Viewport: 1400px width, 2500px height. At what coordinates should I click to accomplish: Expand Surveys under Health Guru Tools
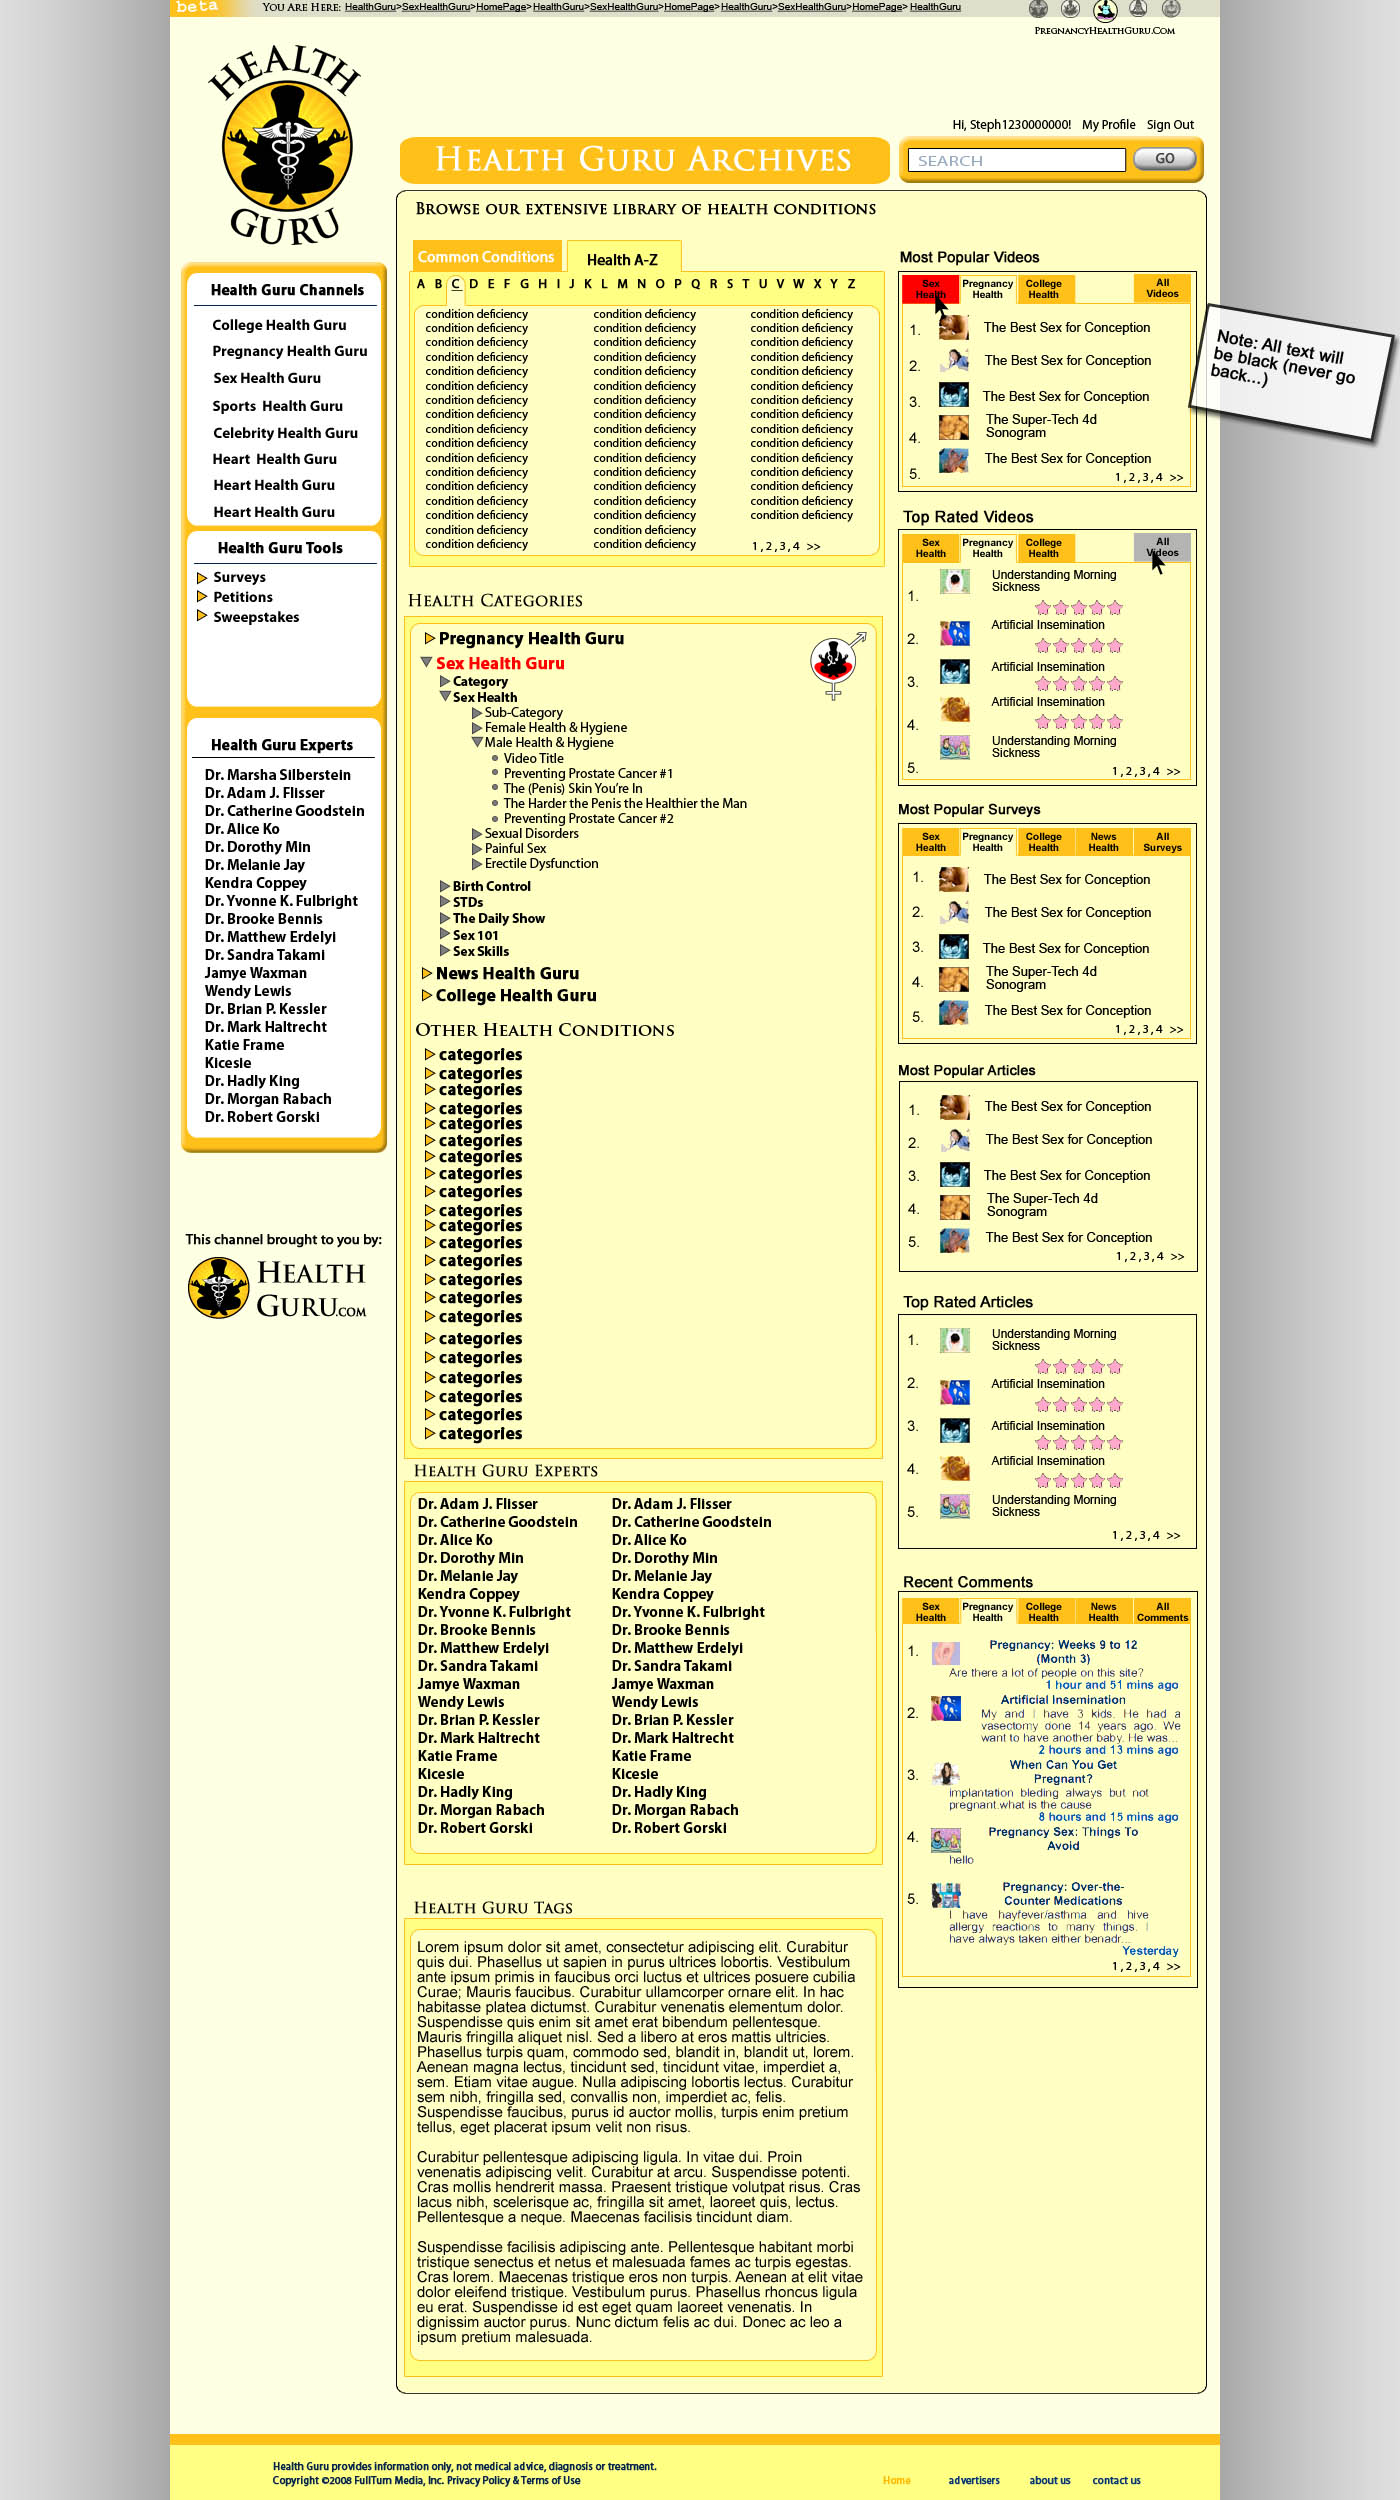coord(202,577)
